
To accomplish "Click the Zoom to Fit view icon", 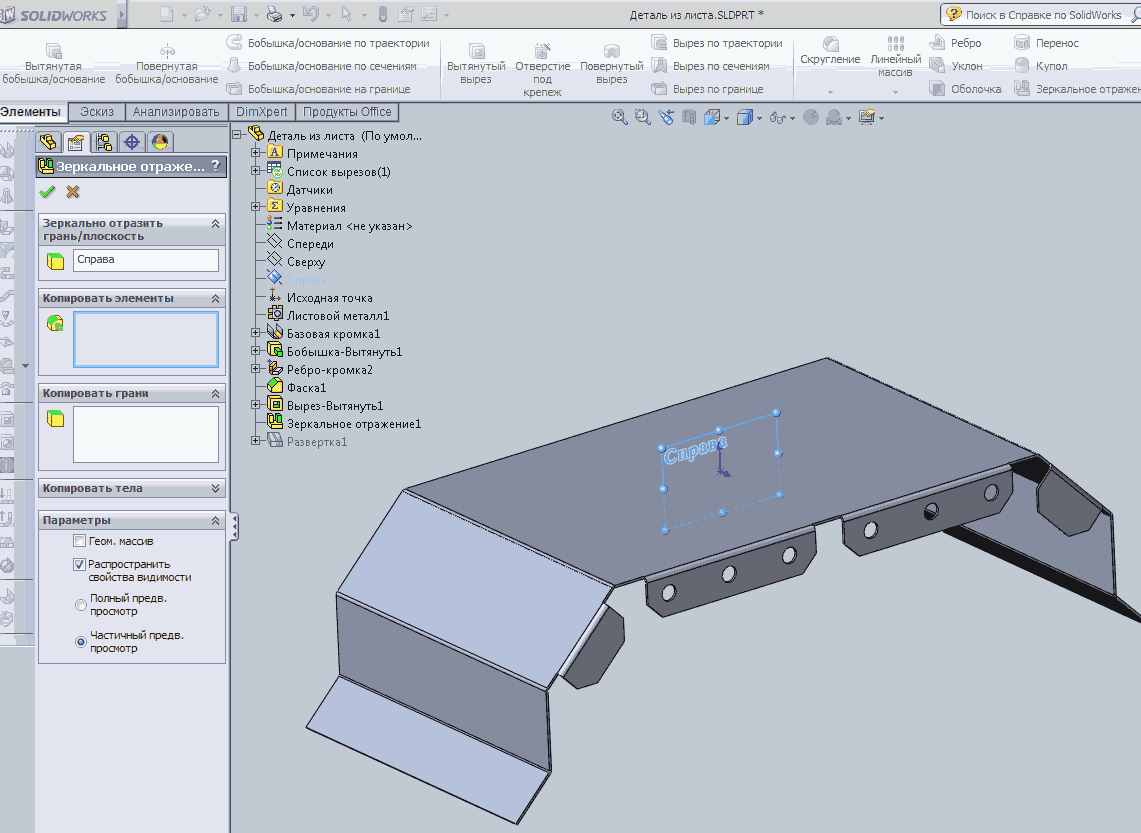I will [x=619, y=117].
